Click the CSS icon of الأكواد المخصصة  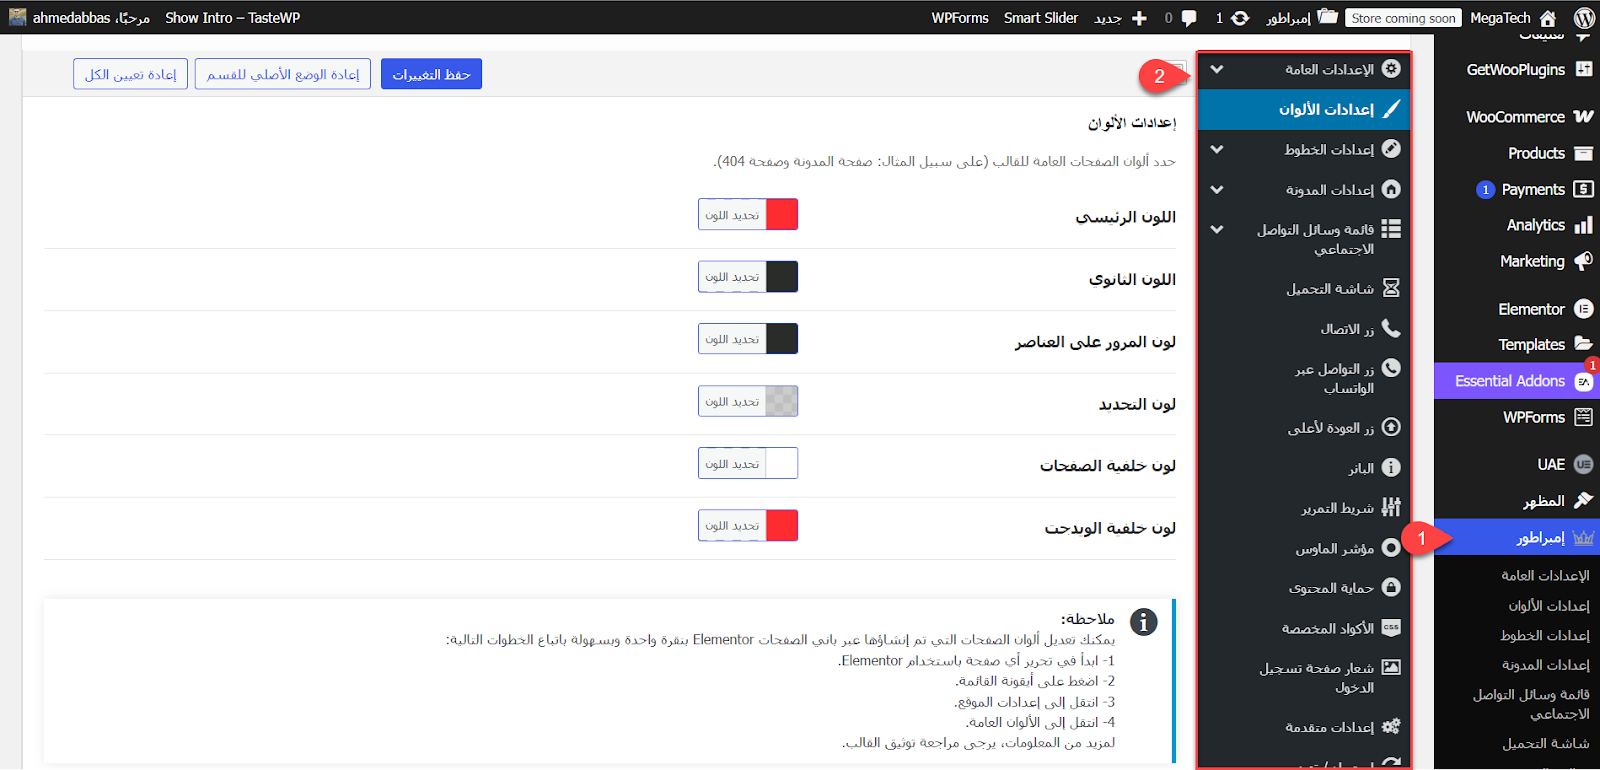1391,627
